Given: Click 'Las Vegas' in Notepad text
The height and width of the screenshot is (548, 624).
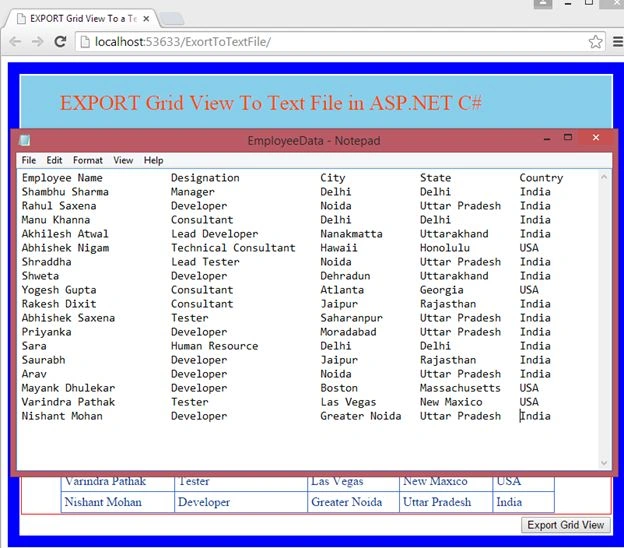Looking at the screenshot, I should [348, 402].
